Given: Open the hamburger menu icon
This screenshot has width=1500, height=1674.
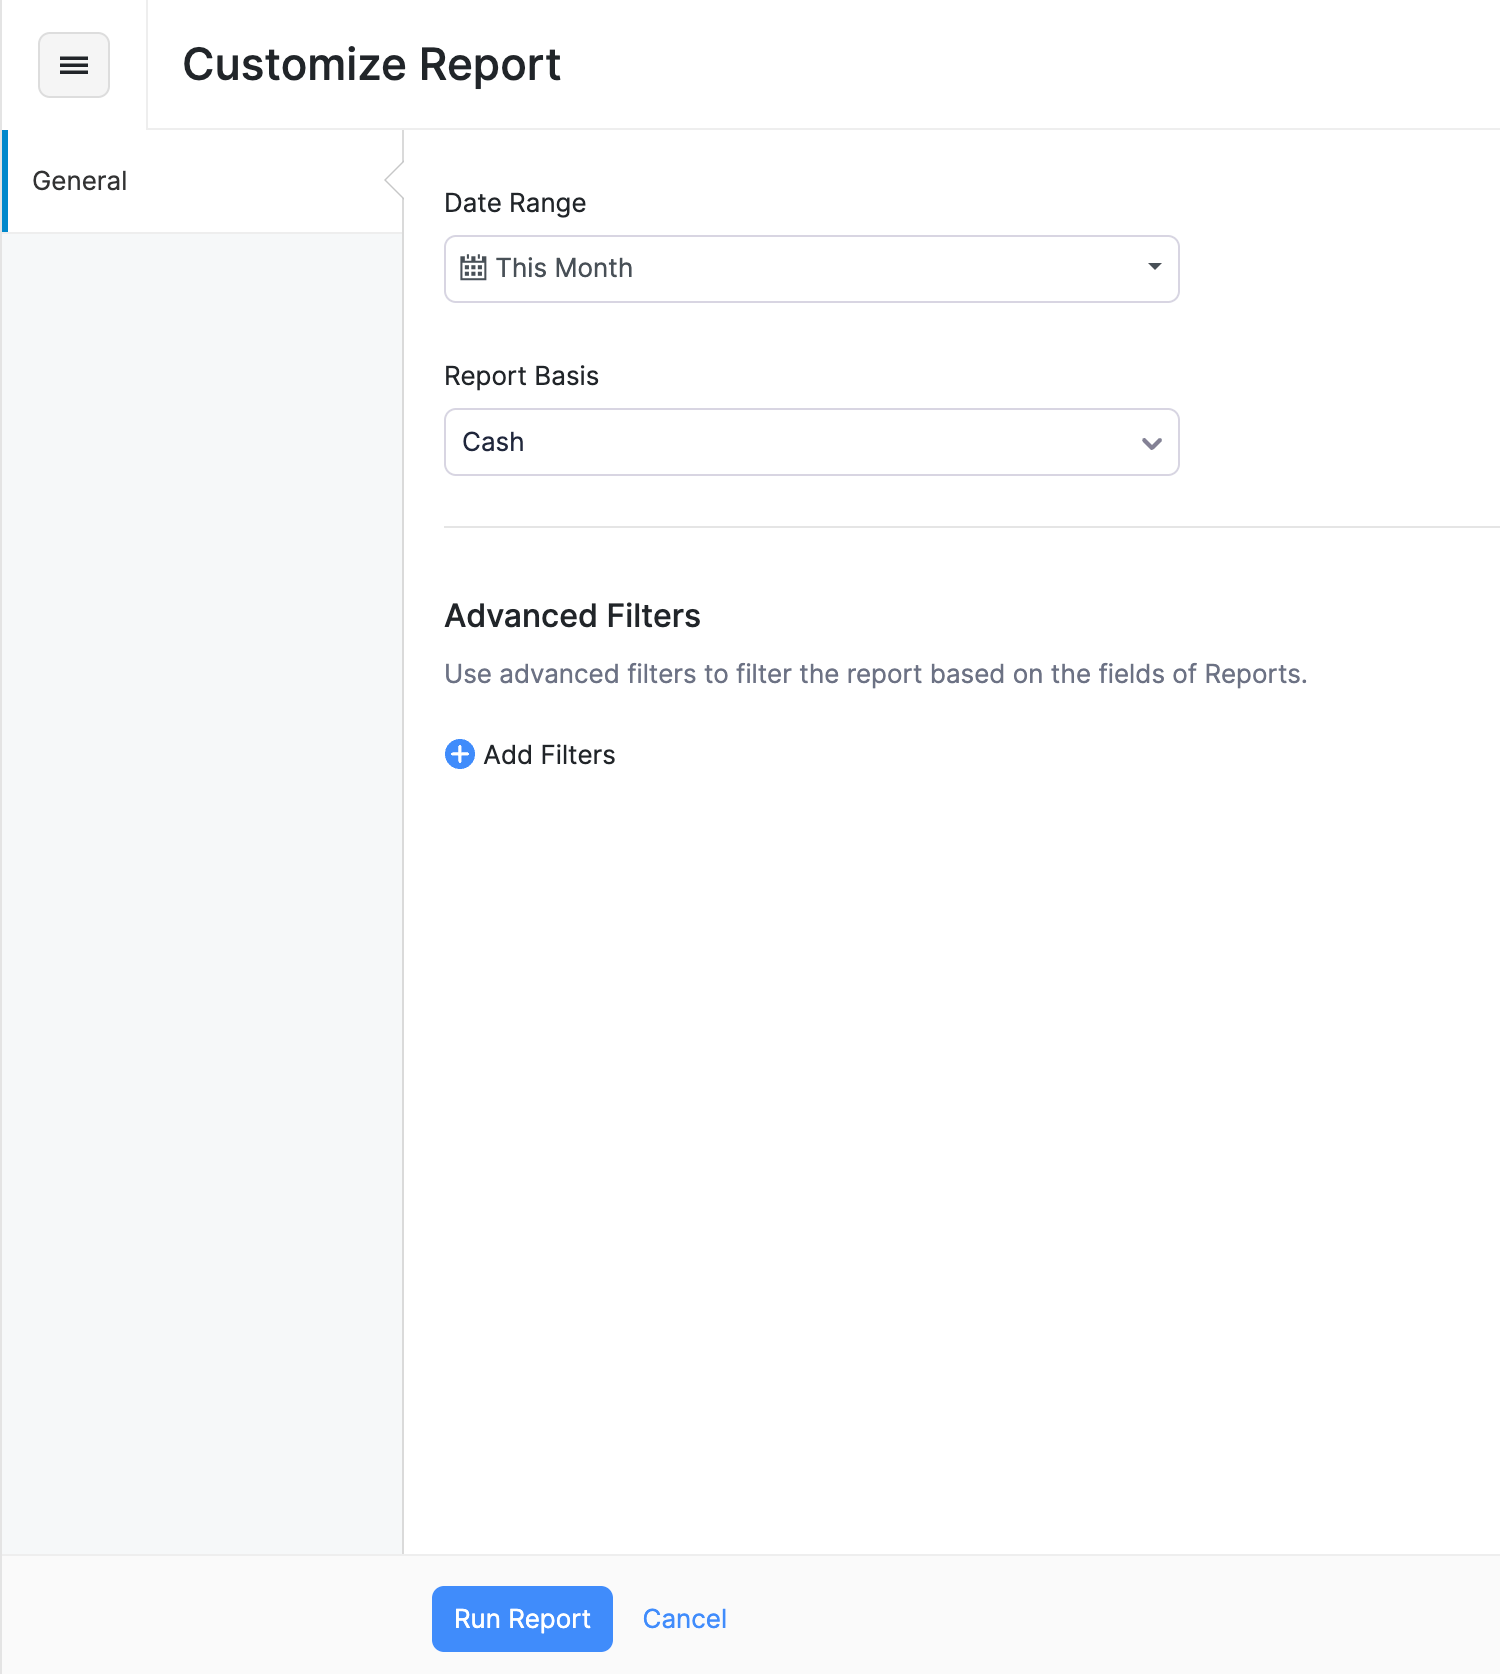Looking at the screenshot, I should coord(74,65).
